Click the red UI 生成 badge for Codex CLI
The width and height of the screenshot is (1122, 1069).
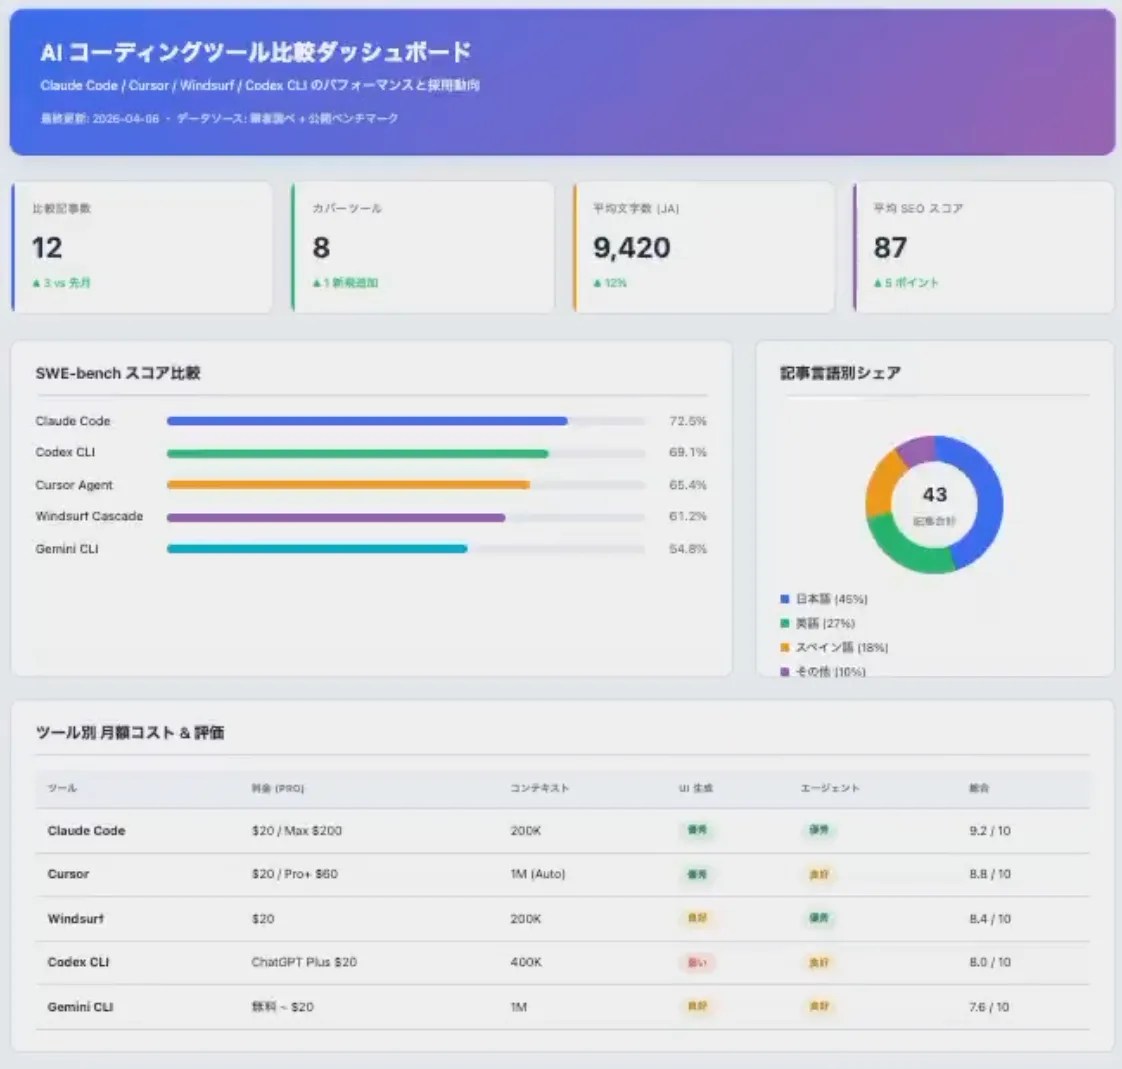[x=697, y=962]
